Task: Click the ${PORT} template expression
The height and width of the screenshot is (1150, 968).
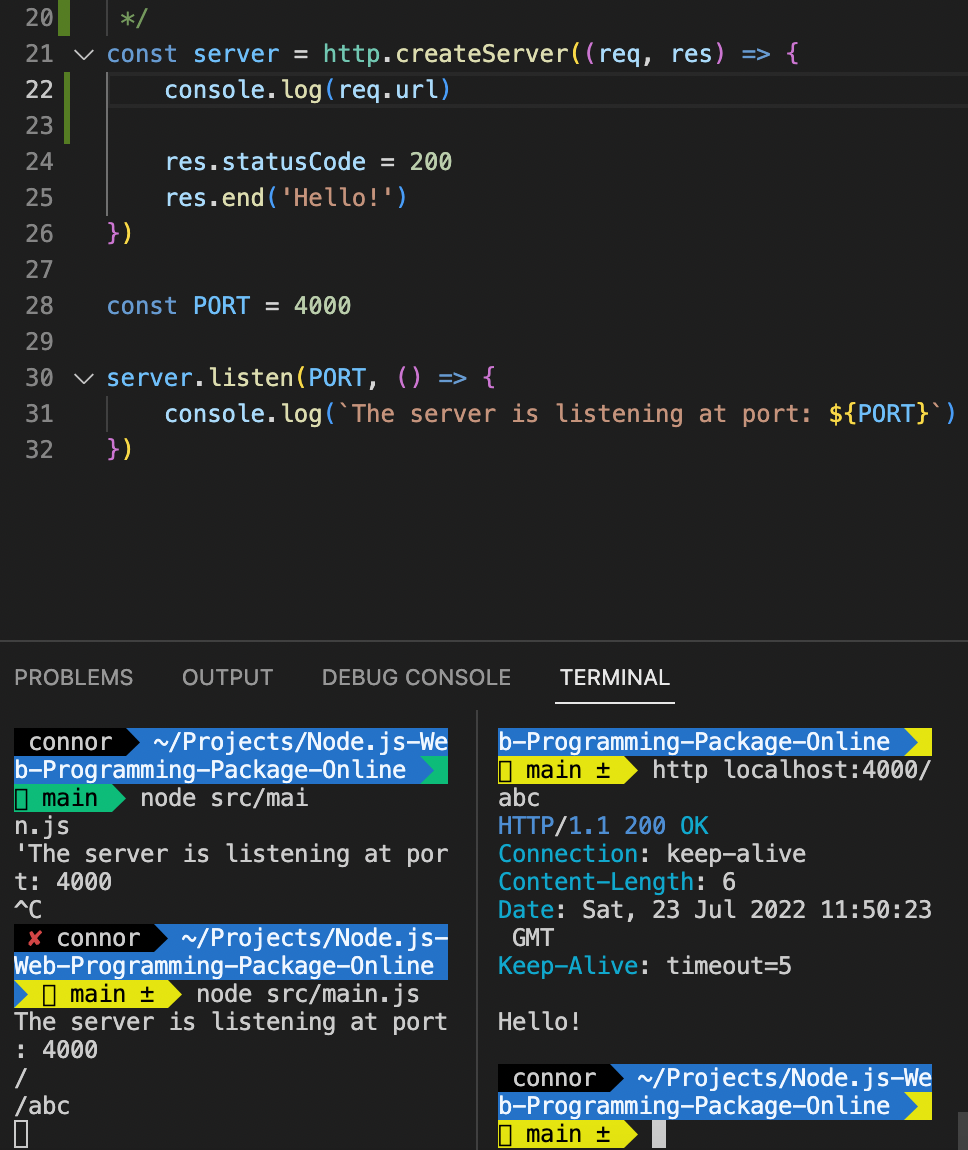Action: tap(879, 414)
